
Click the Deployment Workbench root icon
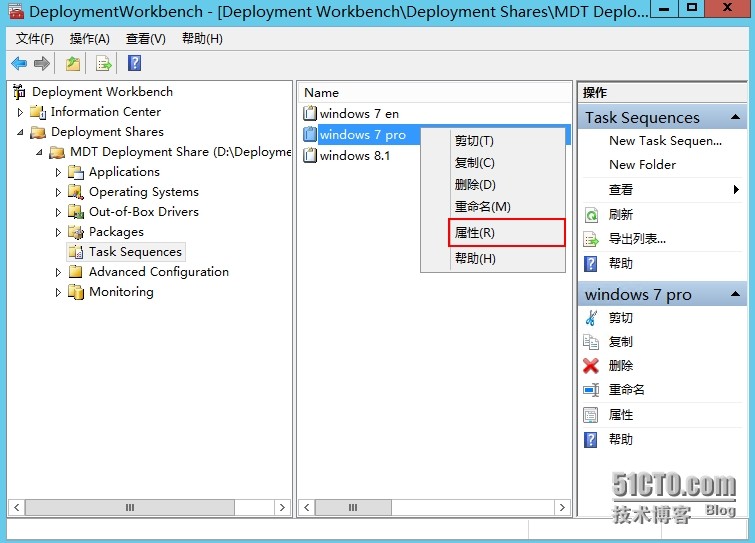[19, 91]
